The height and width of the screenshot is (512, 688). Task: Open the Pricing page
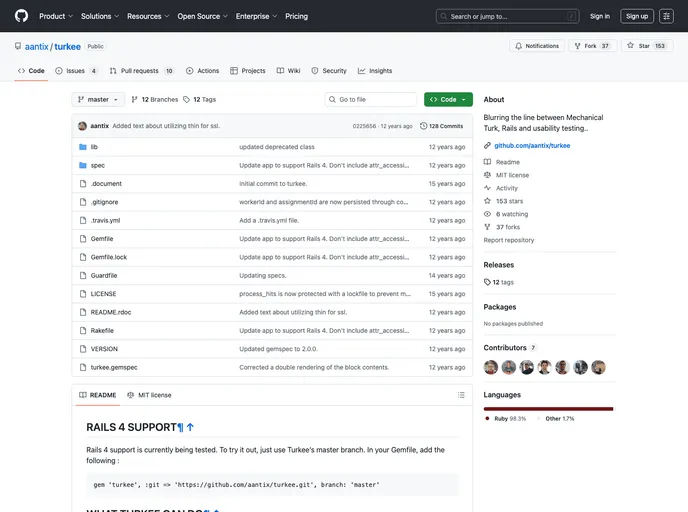296,16
